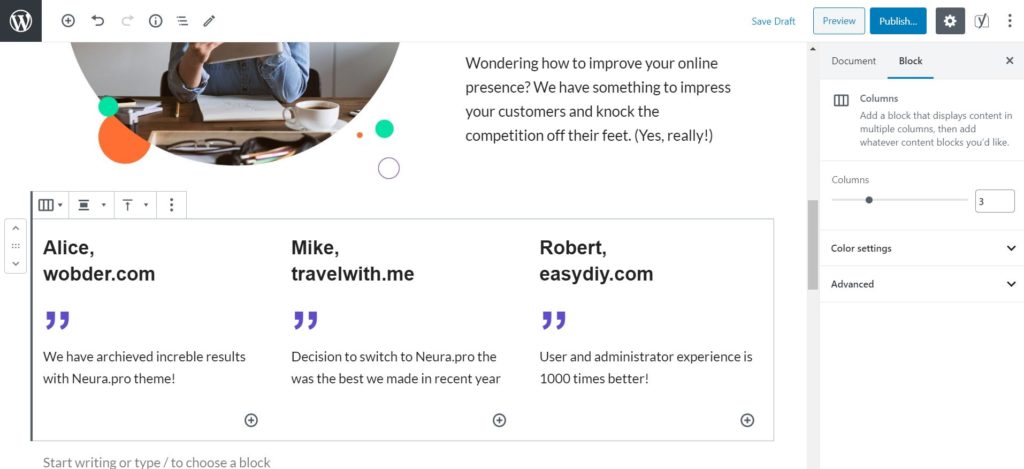The width and height of the screenshot is (1024, 469).
Task: Add a block in Alice's column
Action: click(251, 420)
